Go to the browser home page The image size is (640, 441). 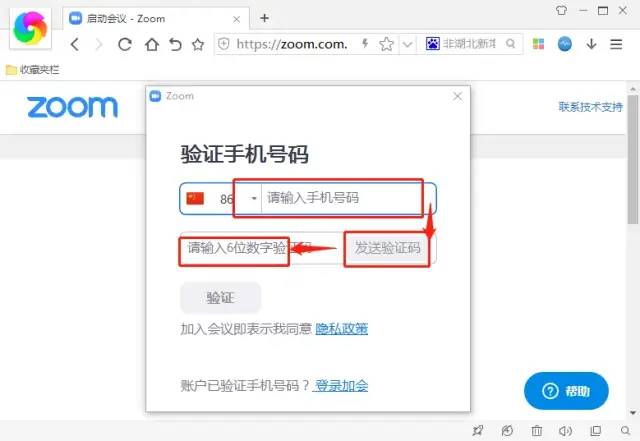(x=151, y=44)
